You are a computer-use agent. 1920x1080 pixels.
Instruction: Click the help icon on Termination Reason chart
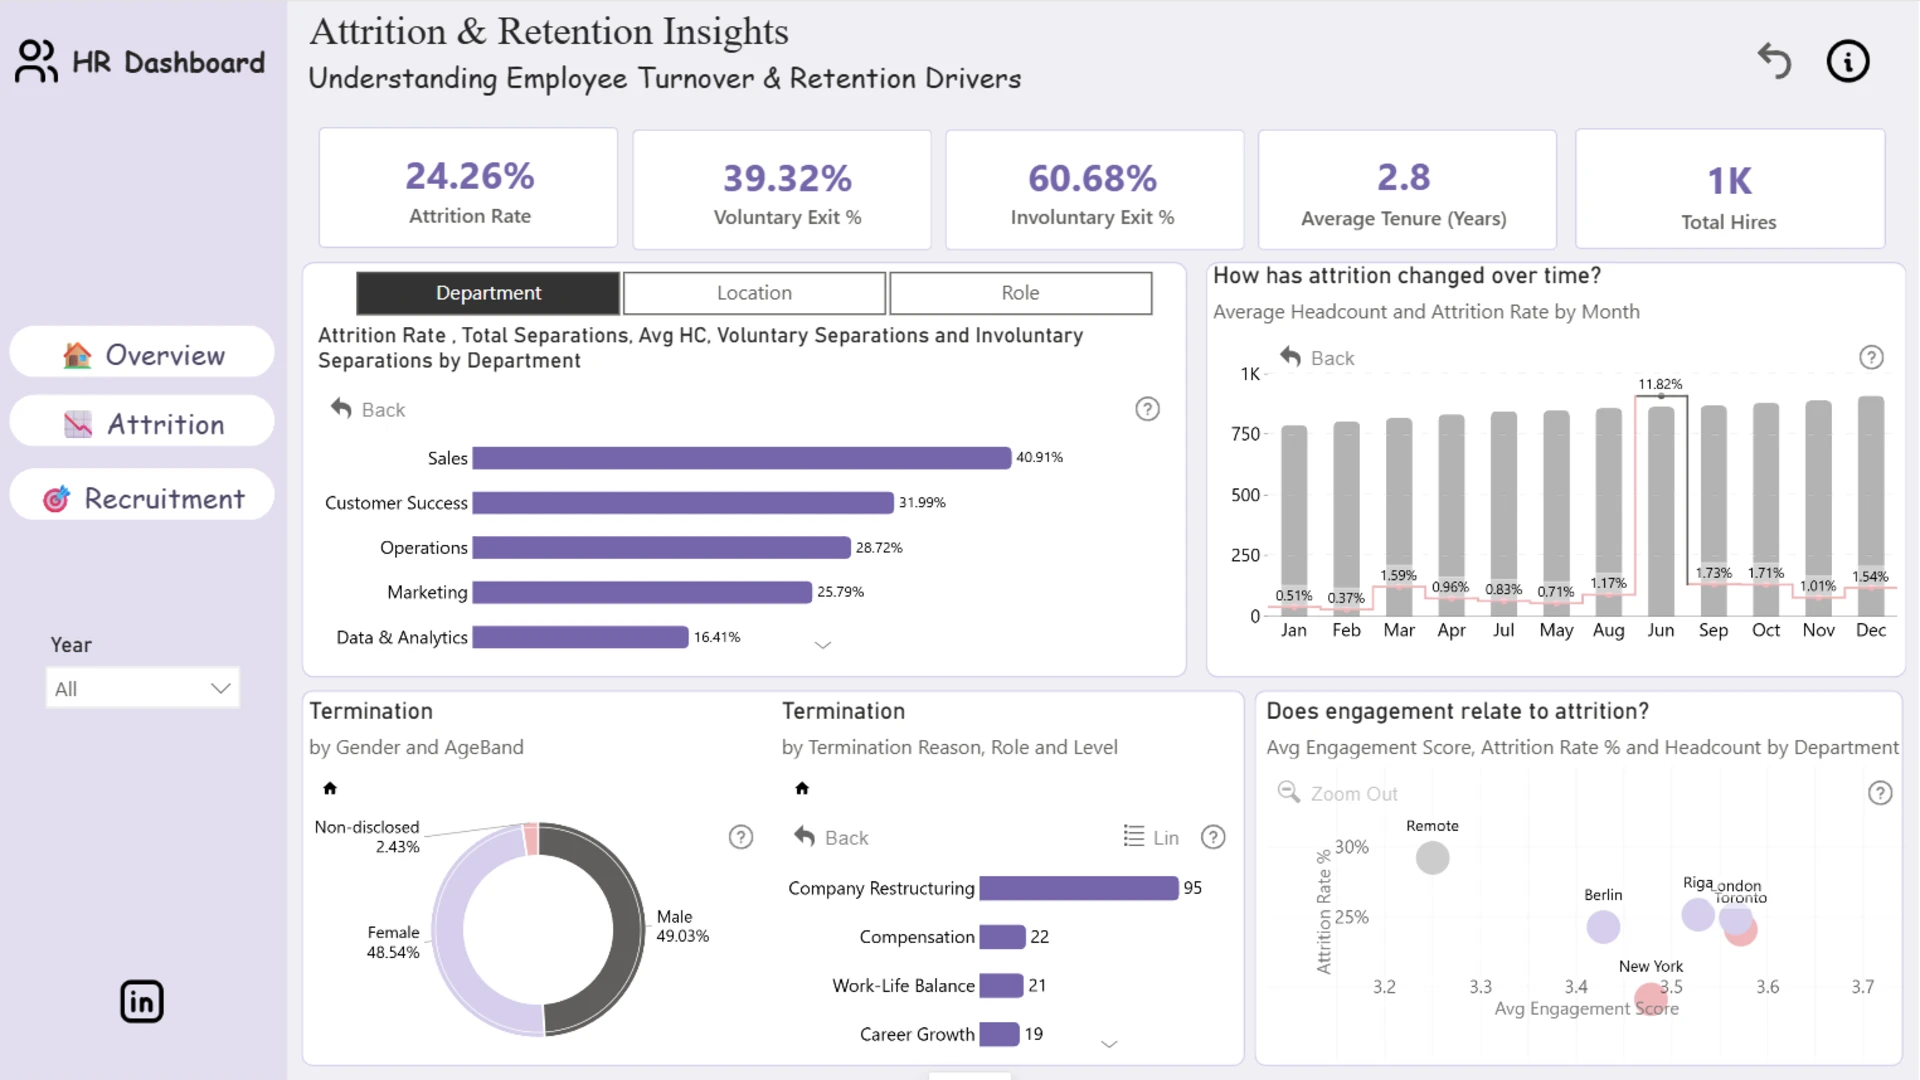click(1213, 837)
